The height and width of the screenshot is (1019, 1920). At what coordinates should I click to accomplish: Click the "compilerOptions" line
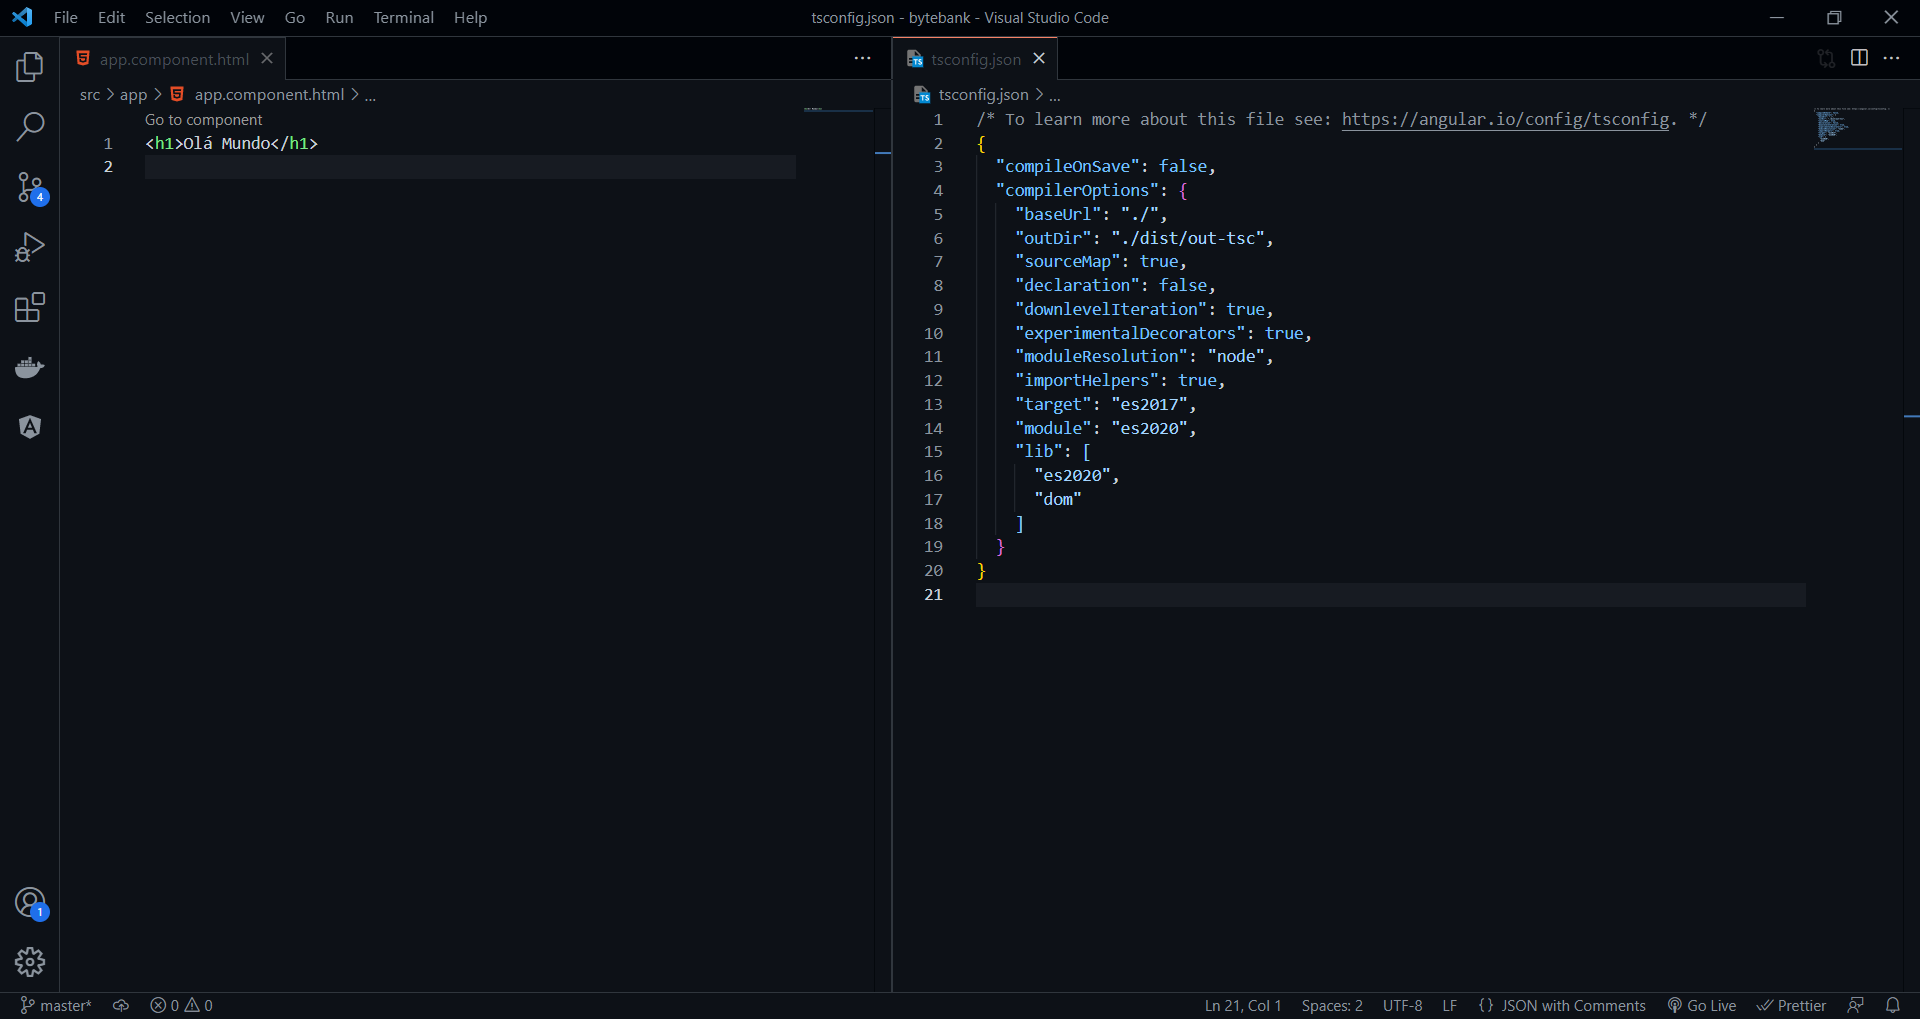(1091, 190)
